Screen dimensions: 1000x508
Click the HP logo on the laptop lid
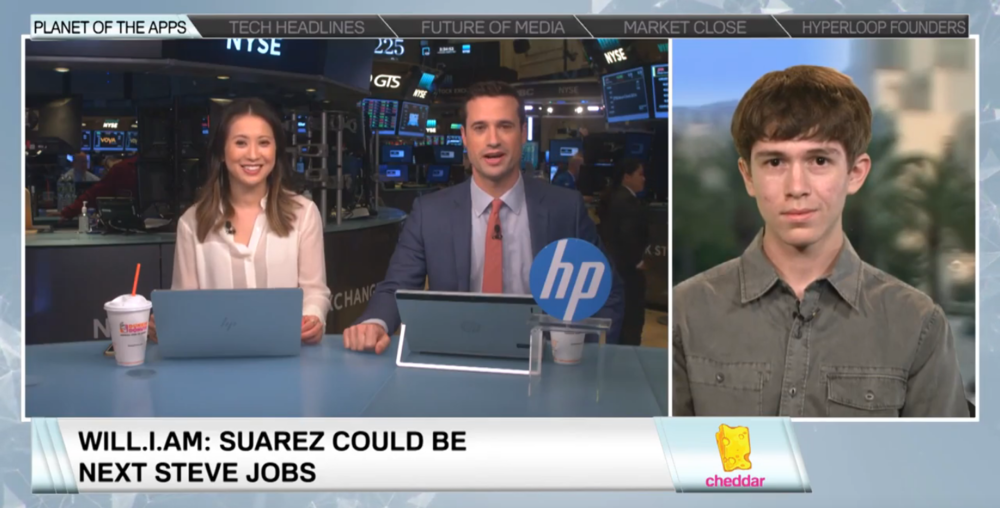228,324
